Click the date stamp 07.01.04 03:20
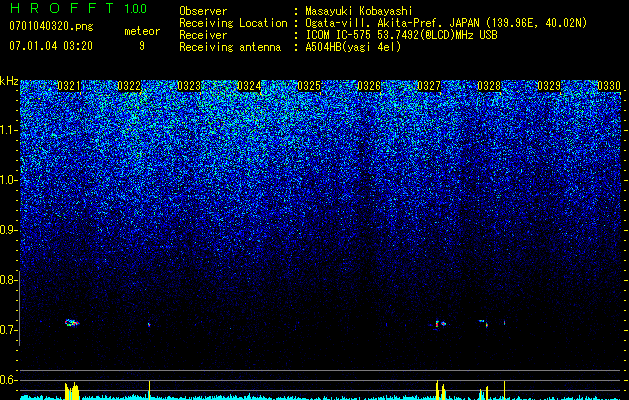Screen dimensions: 629x400 51,46
